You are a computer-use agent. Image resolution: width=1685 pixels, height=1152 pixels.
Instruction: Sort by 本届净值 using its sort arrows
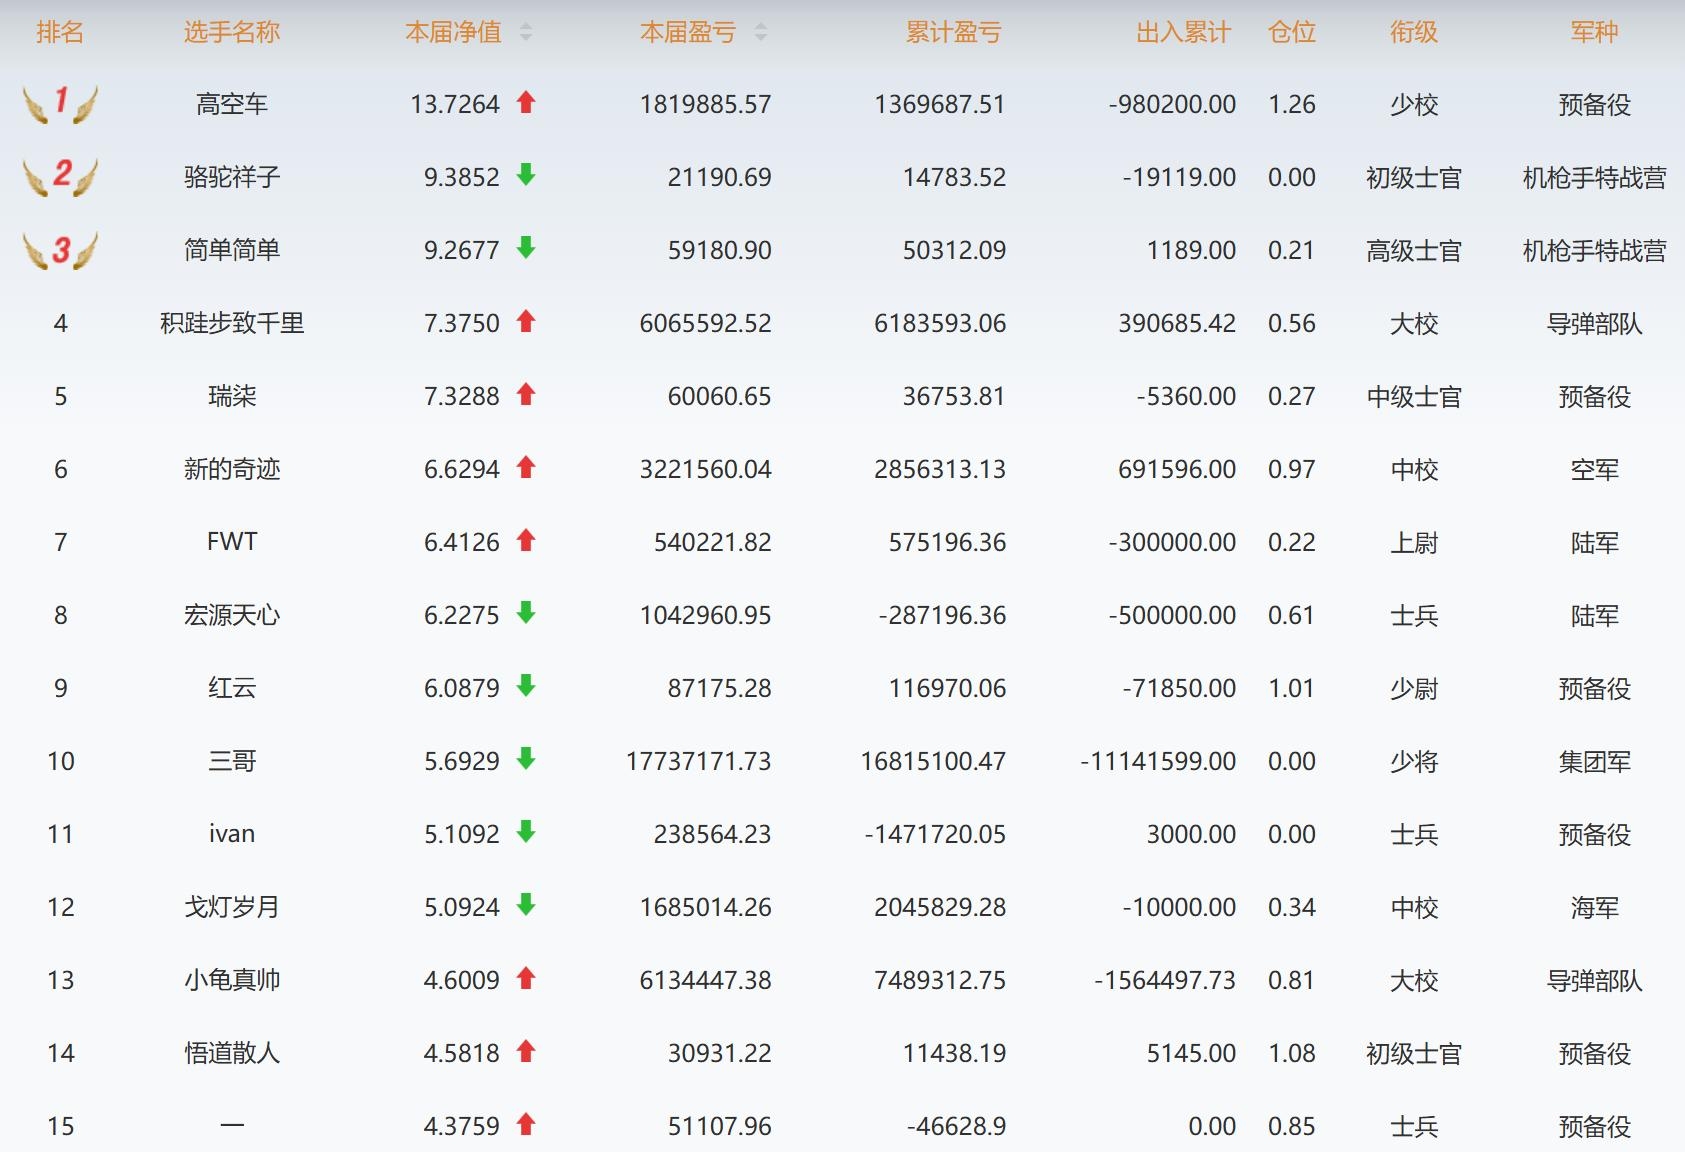tap(526, 33)
